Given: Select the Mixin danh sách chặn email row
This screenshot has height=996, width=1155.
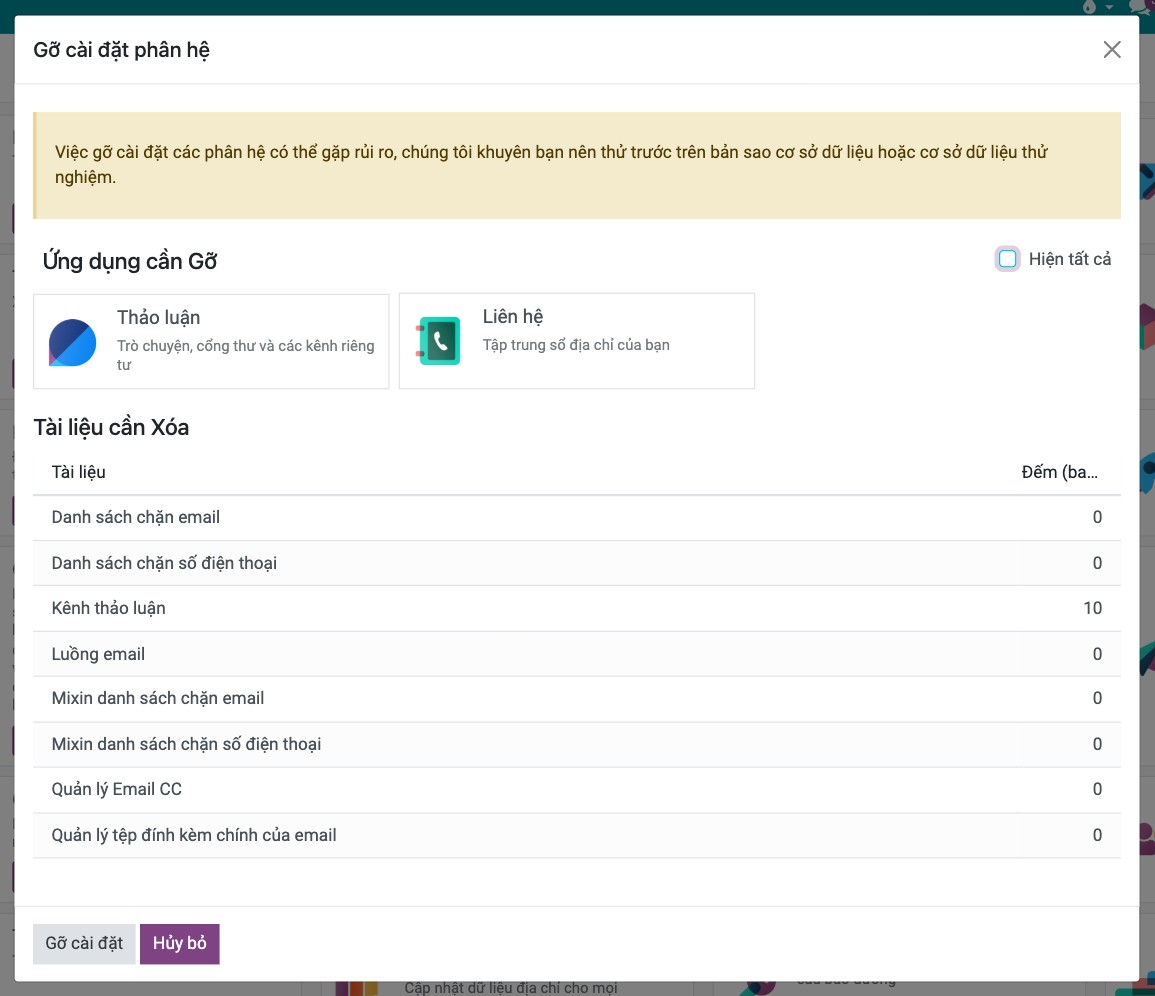Looking at the screenshot, I should 577,699.
